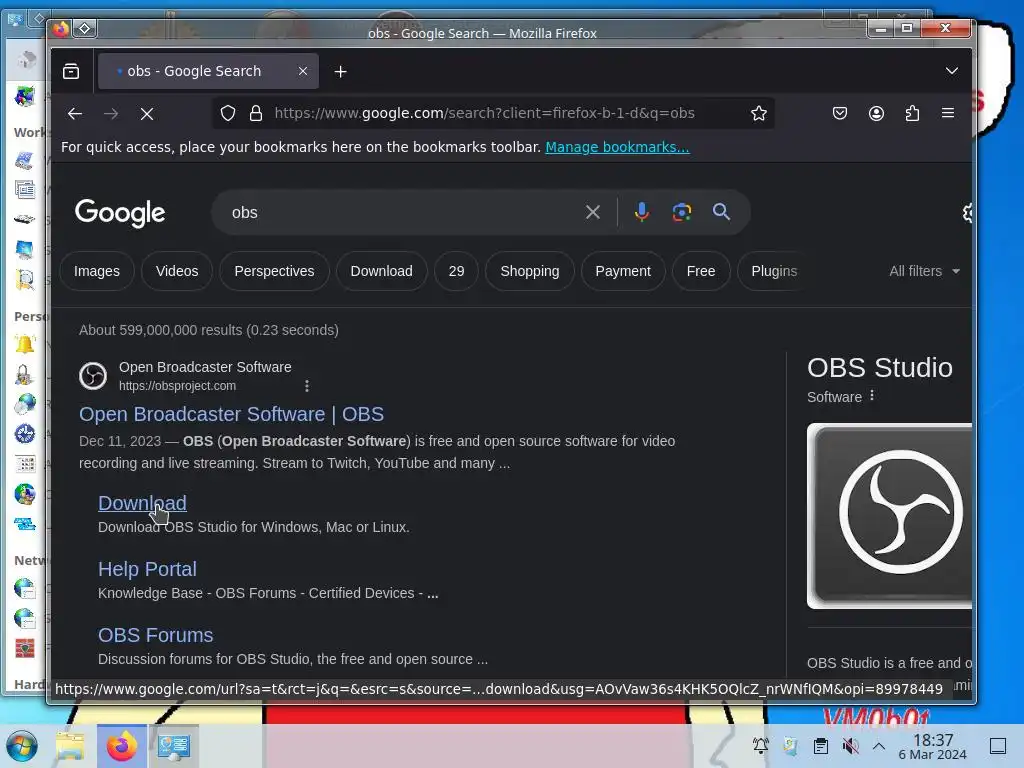
Task: Select the Plugins filter chip
Action: [x=774, y=271]
